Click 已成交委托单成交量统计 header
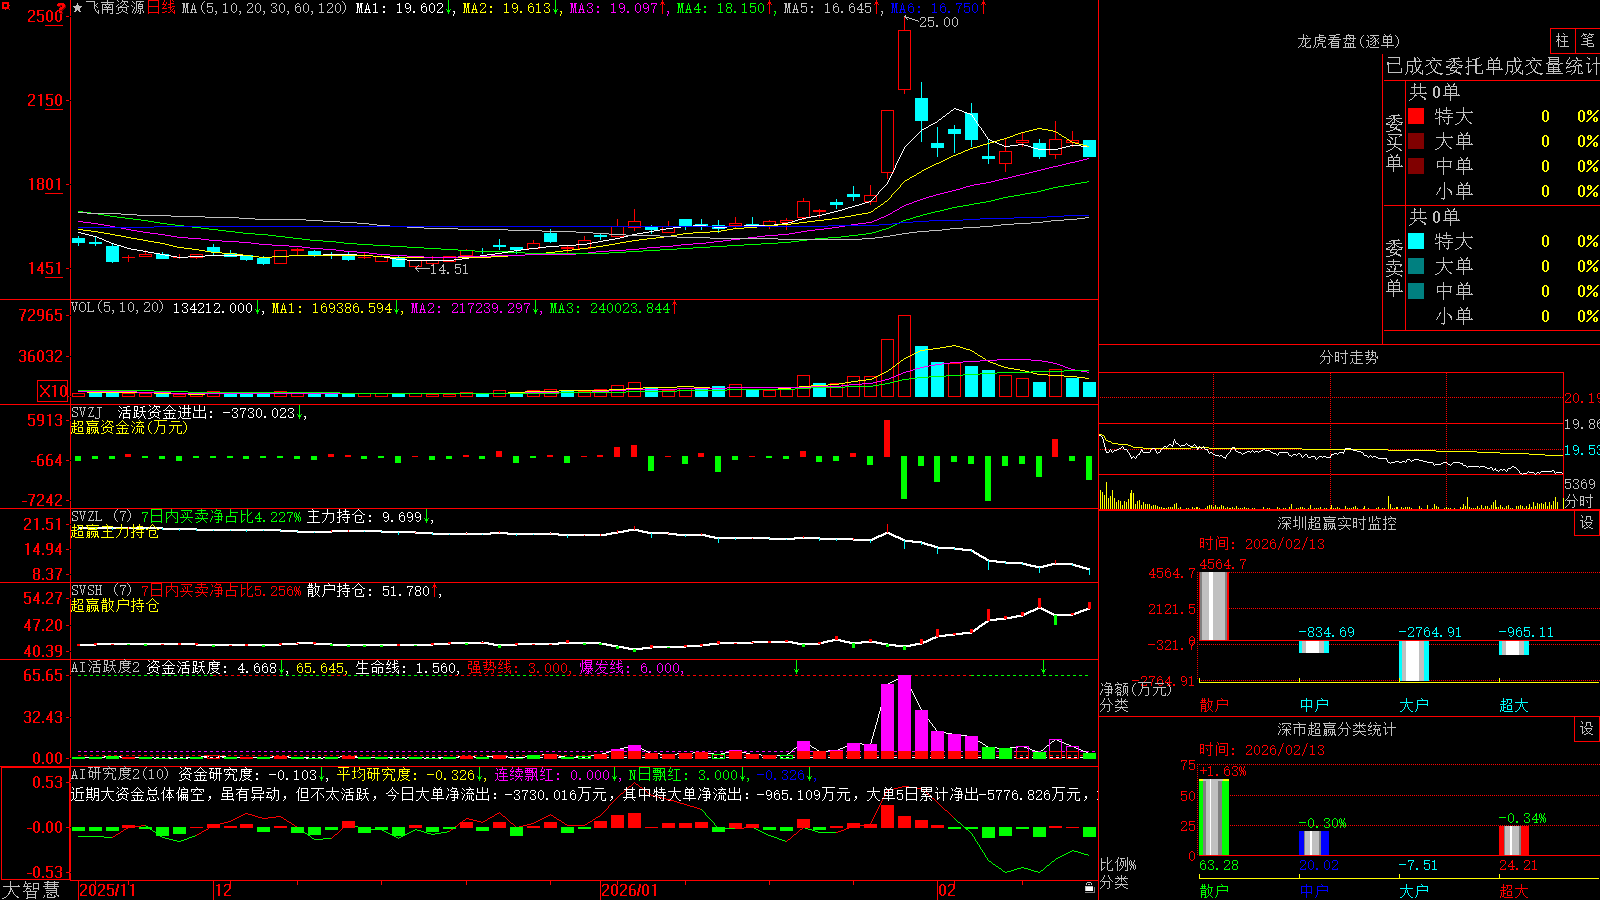This screenshot has width=1600, height=900. tap(1492, 66)
